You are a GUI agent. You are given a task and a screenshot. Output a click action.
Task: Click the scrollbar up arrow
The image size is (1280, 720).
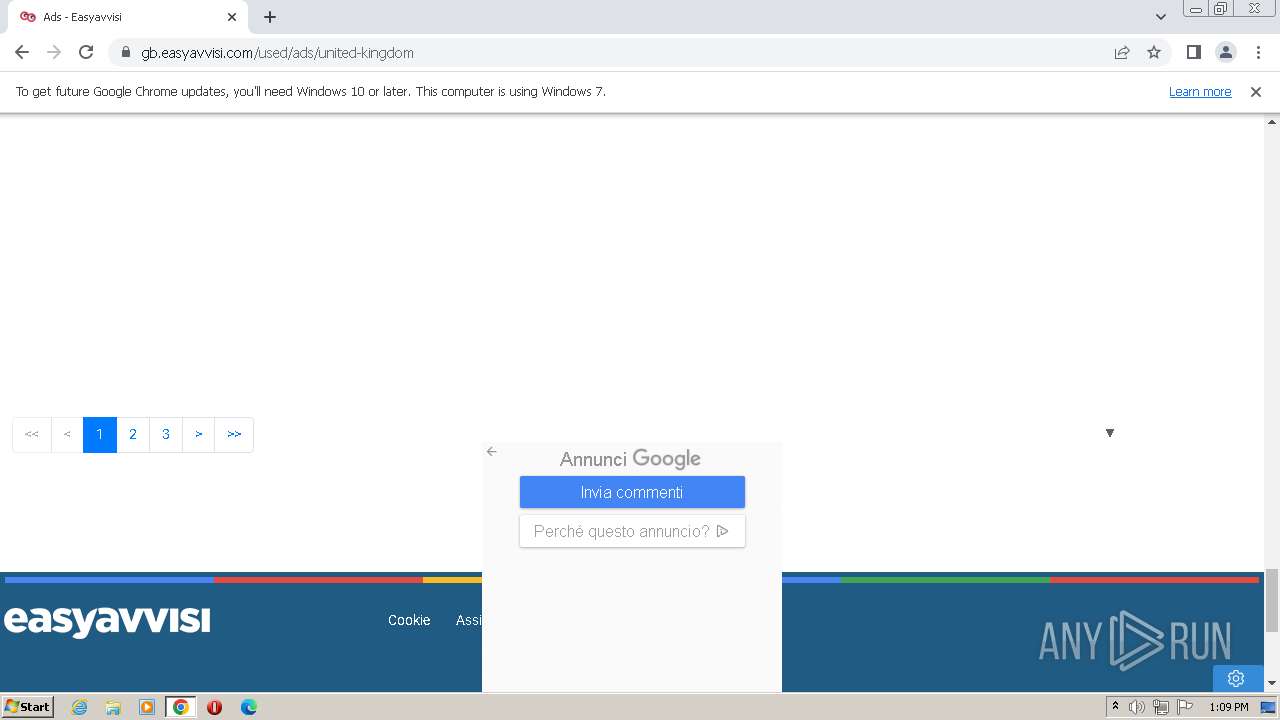pos(1272,121)
